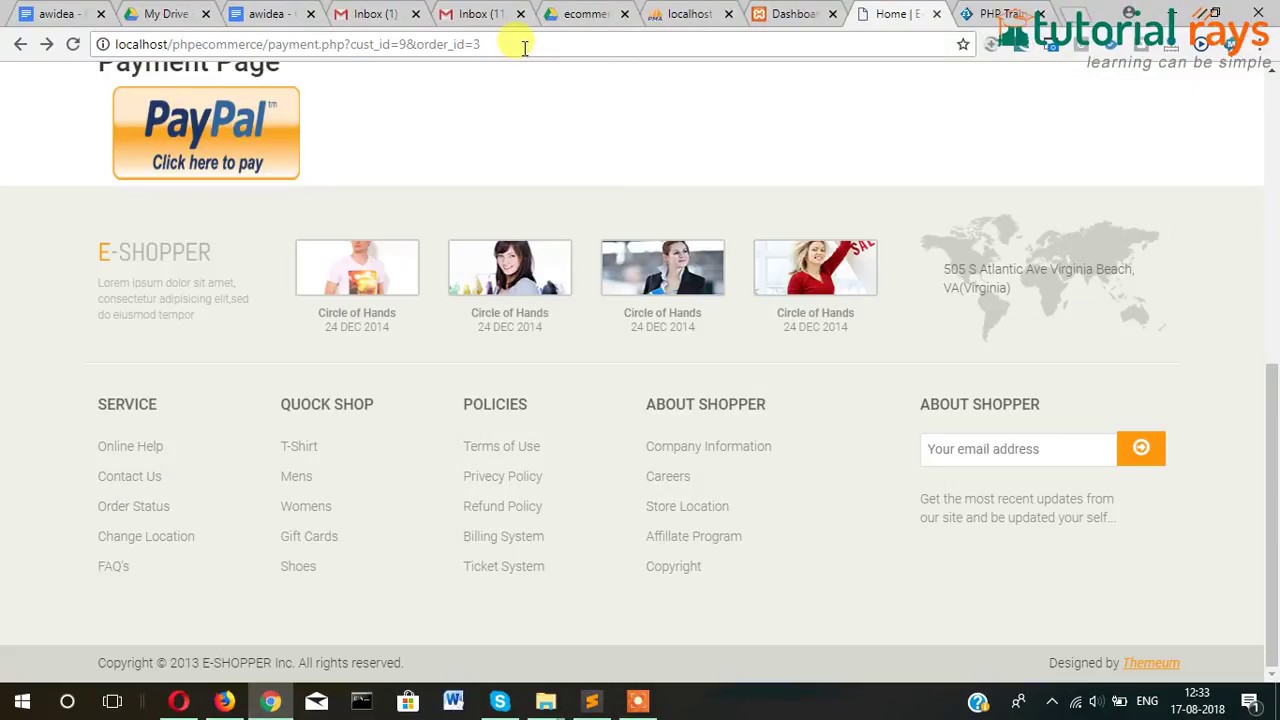The image size is (1280, 720).
Task: Open the third Circle of Hands thumbnail, woman in suit
Action: (x=663, y=267)
